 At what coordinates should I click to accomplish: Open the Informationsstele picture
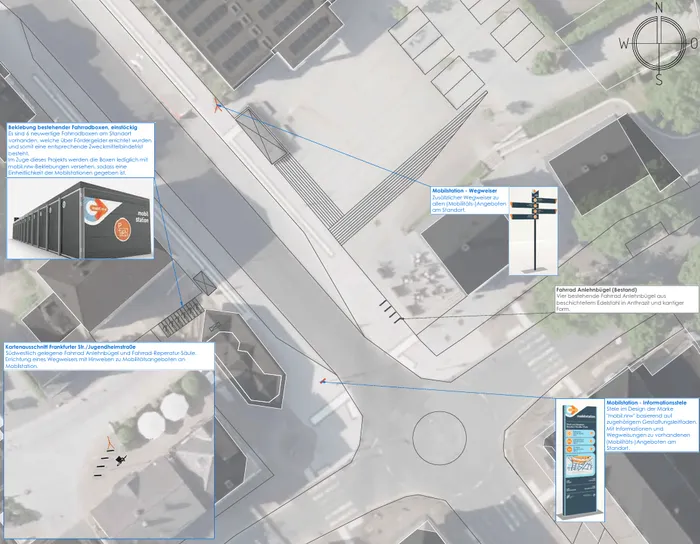point(580,460)
